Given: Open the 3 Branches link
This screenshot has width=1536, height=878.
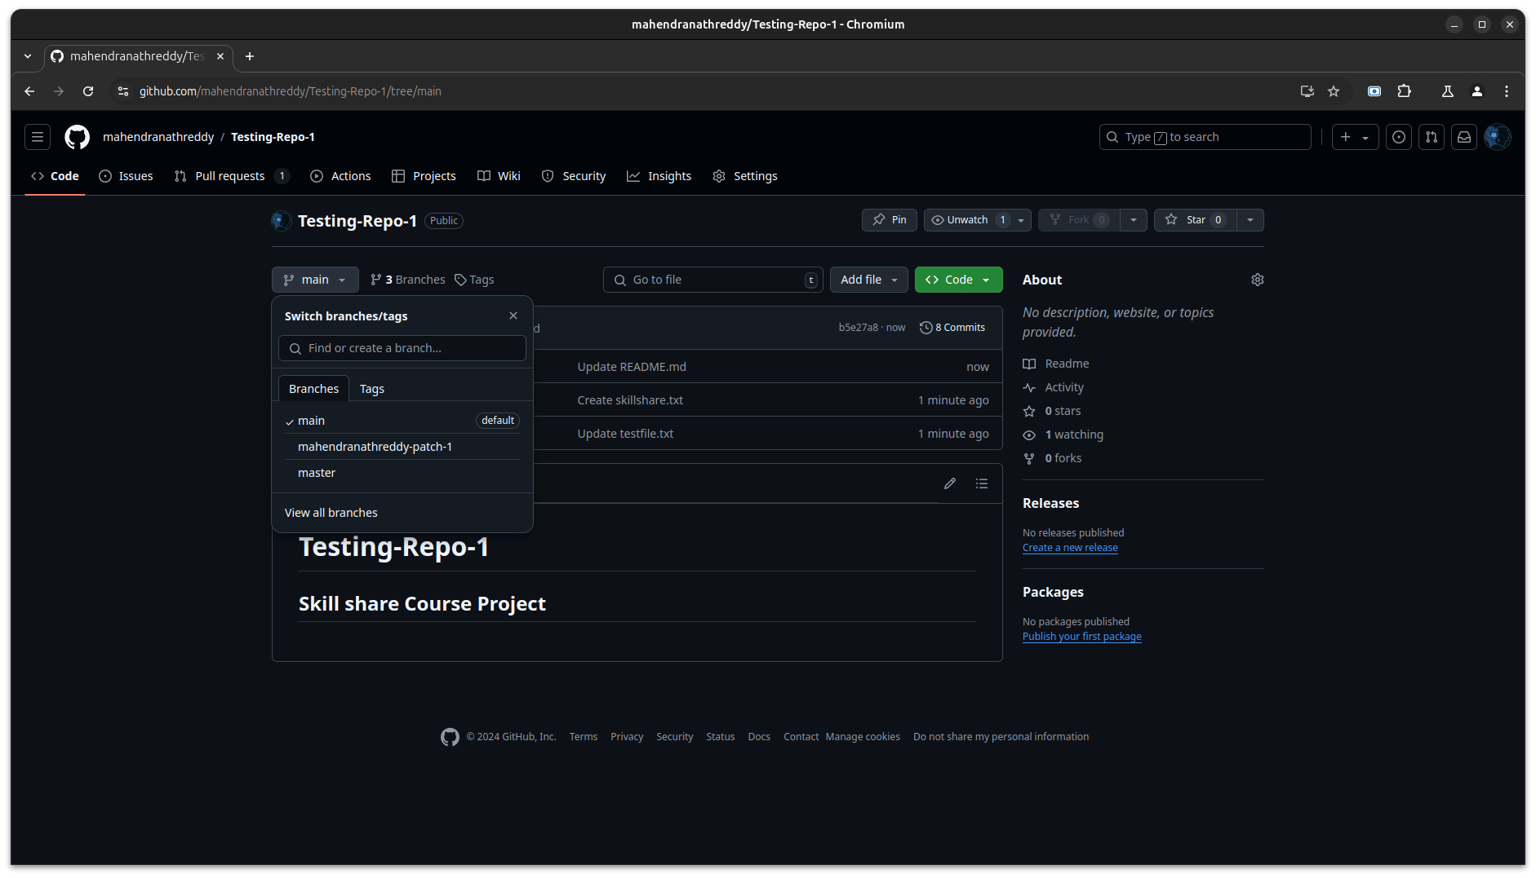Looking at the screenshot, I should 408,280.
